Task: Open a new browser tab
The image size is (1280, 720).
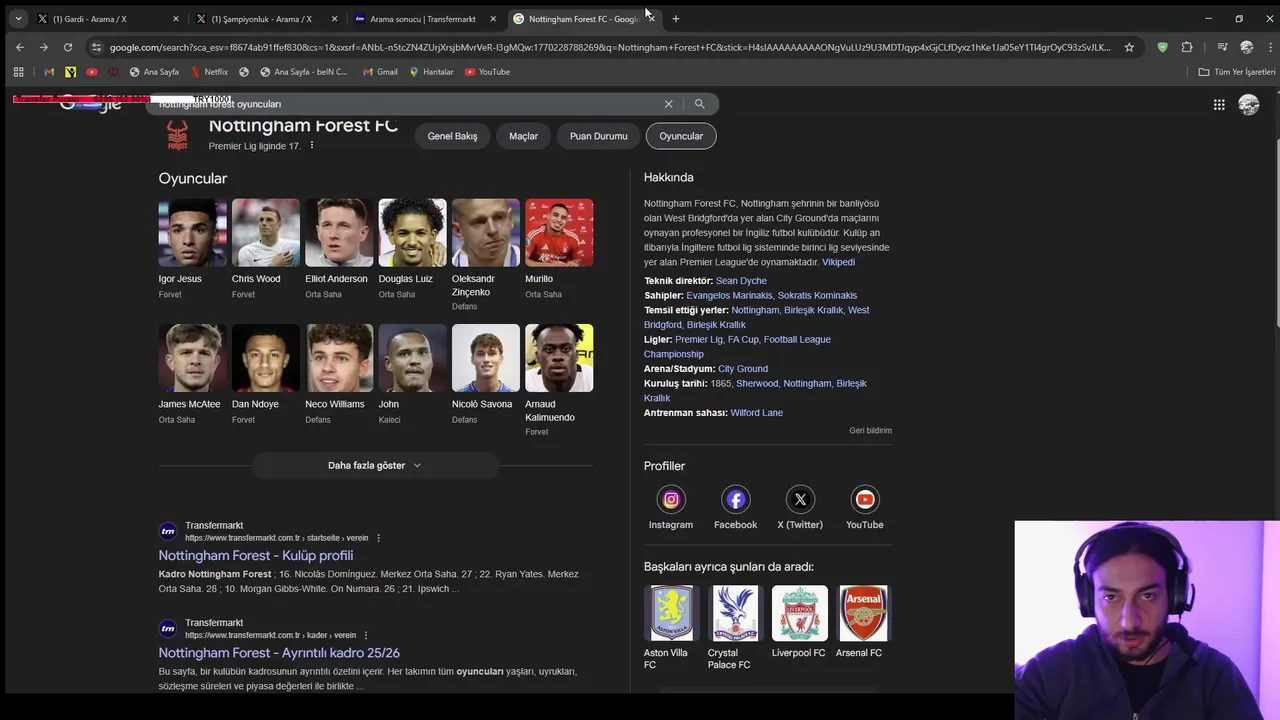Action: tap(676, 19)
